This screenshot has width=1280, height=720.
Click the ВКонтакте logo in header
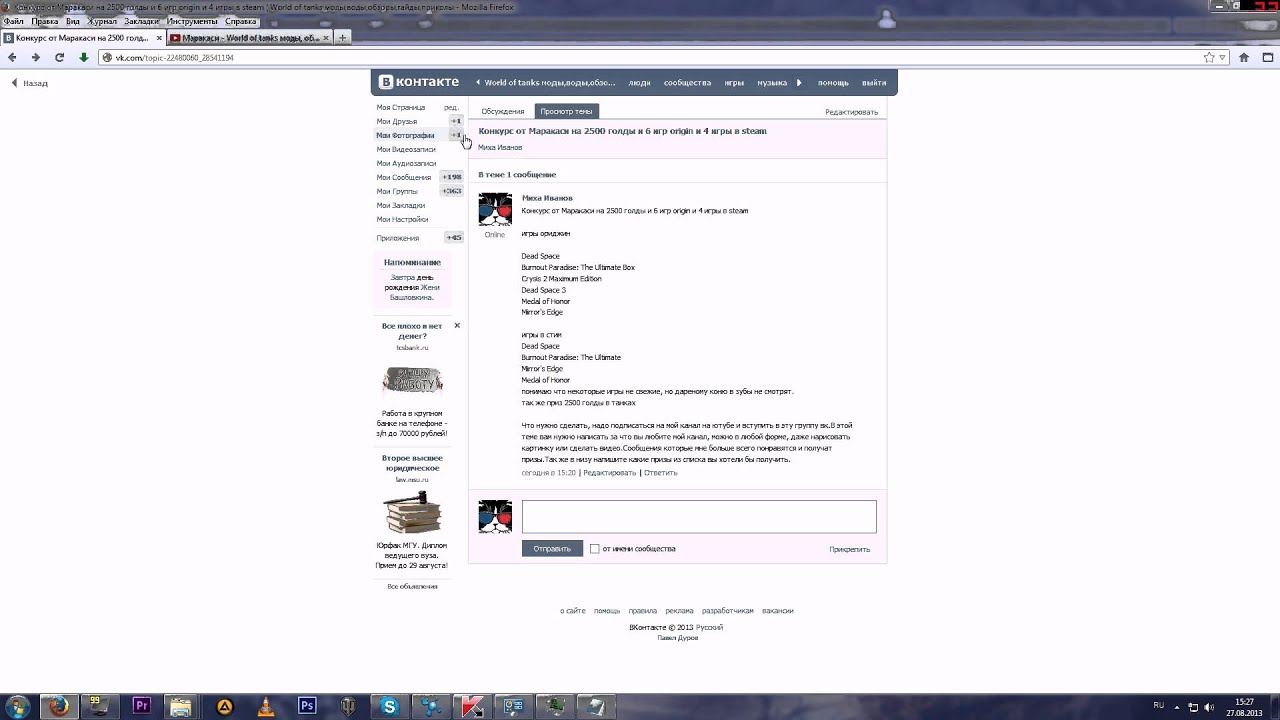419,82
